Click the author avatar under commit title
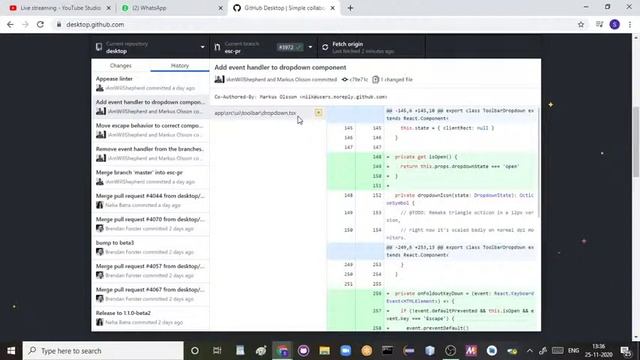This screenshot has width=640, height=360. coord(219,79)
